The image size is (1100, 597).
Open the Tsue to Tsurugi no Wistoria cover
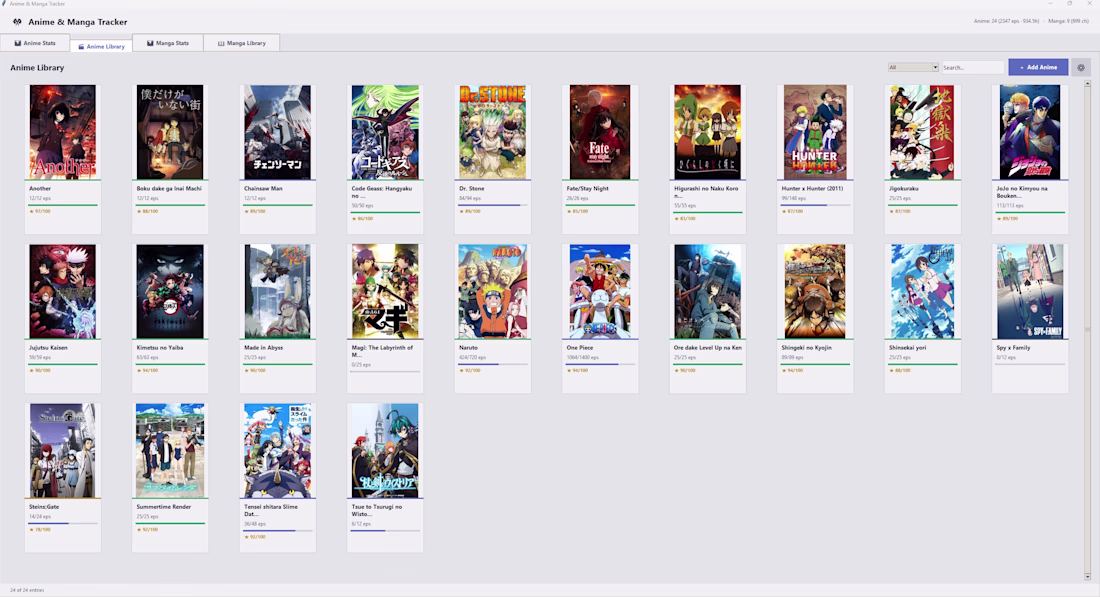pos(385,450)
